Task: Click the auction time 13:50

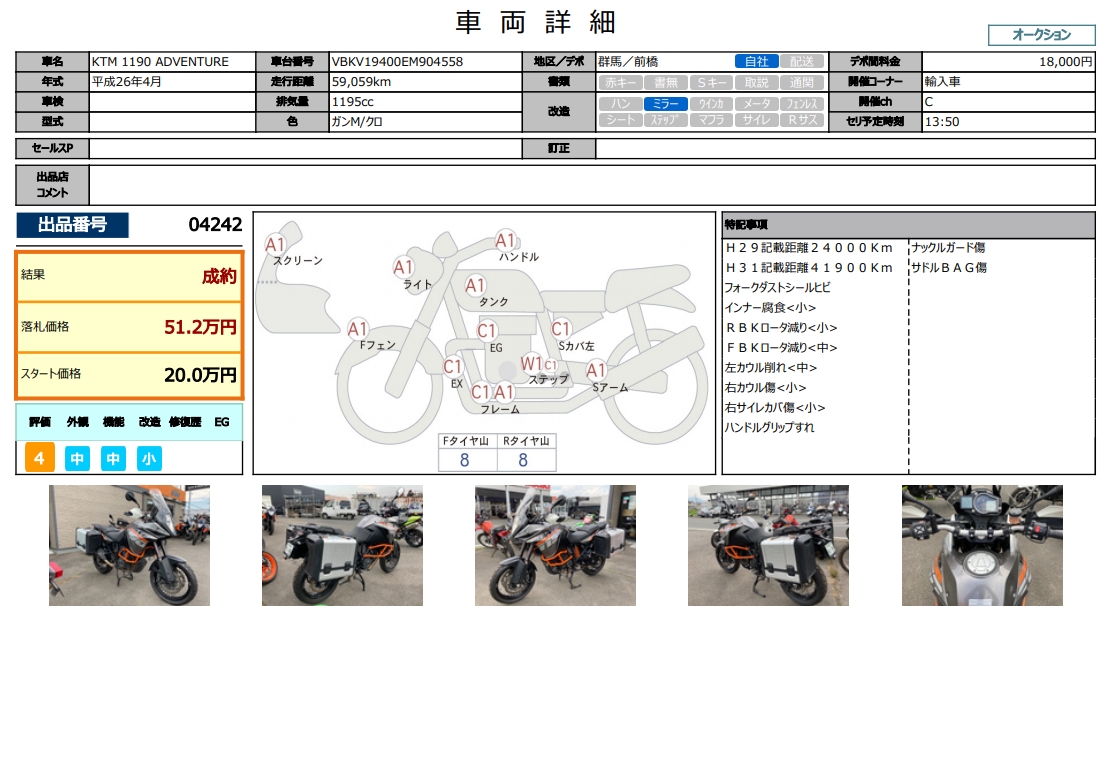Action: coord(942,121)
